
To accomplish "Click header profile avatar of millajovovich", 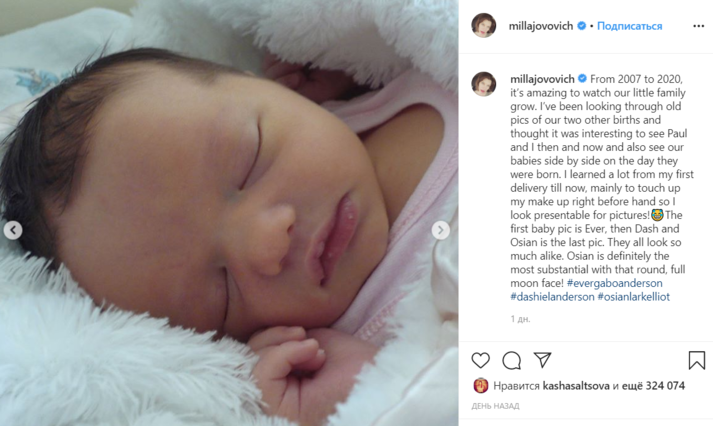I will click(x=483, y=25).
